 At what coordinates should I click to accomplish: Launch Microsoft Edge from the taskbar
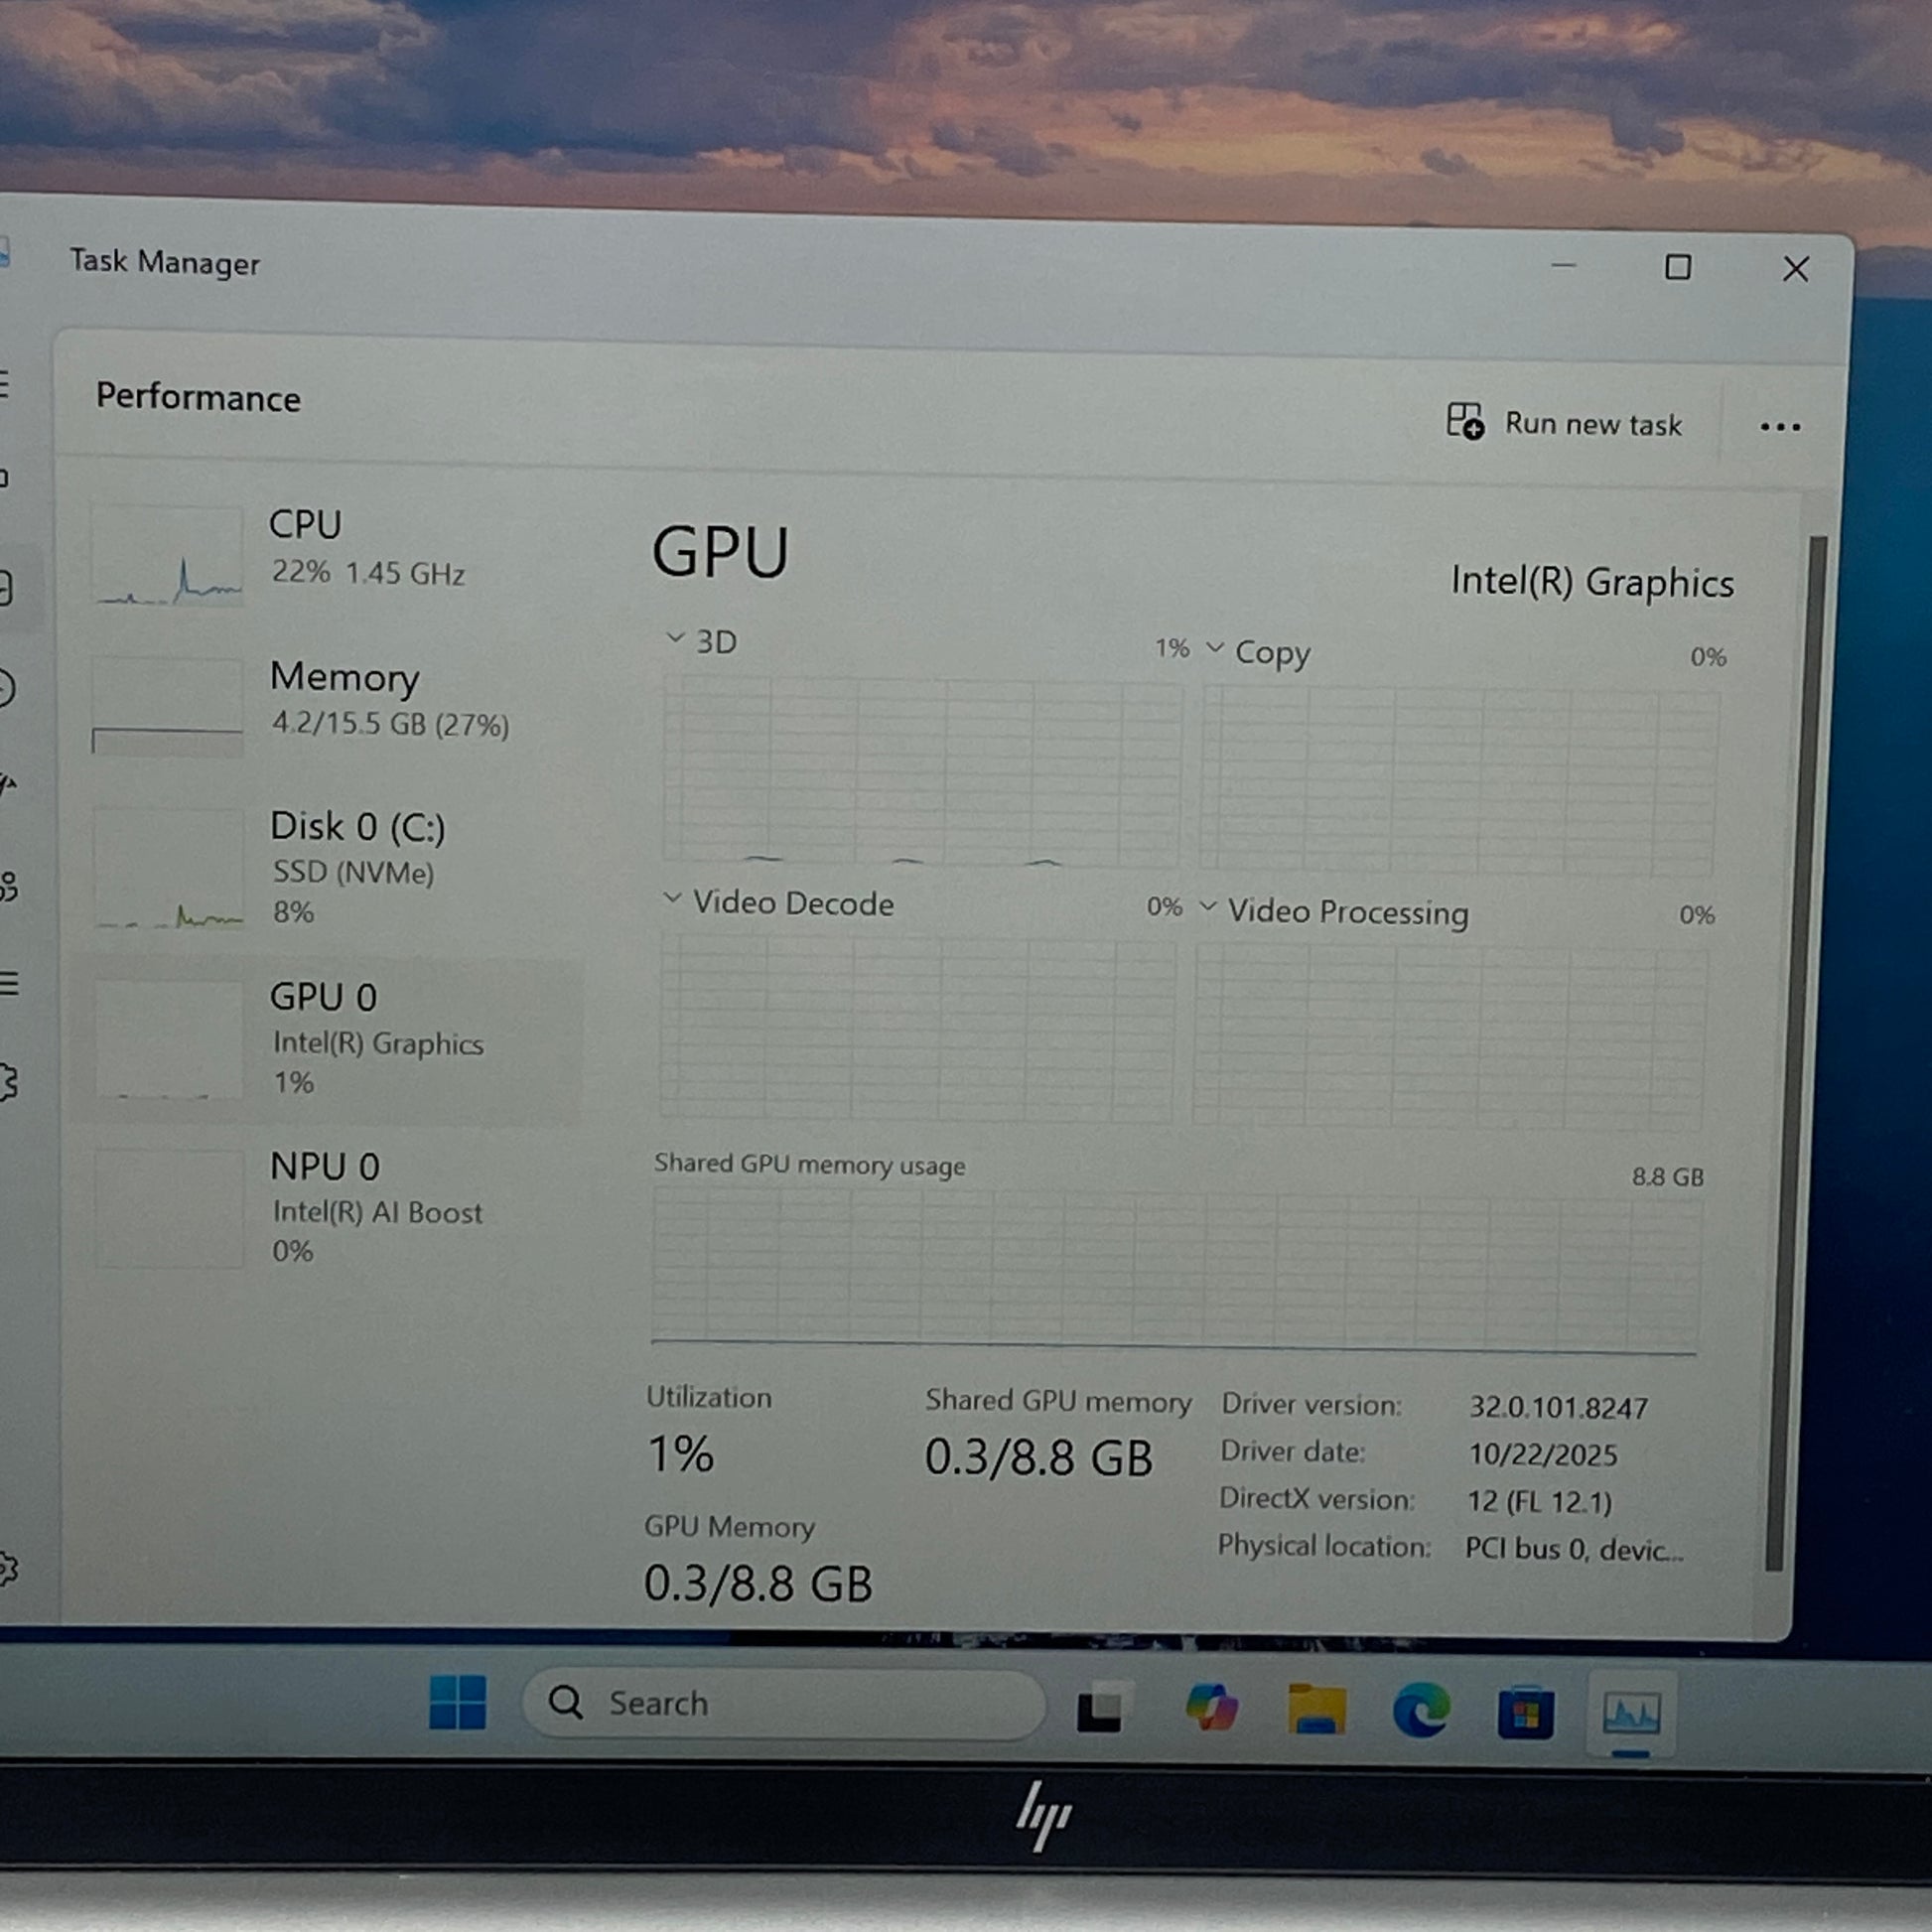pos(1420,1710)
